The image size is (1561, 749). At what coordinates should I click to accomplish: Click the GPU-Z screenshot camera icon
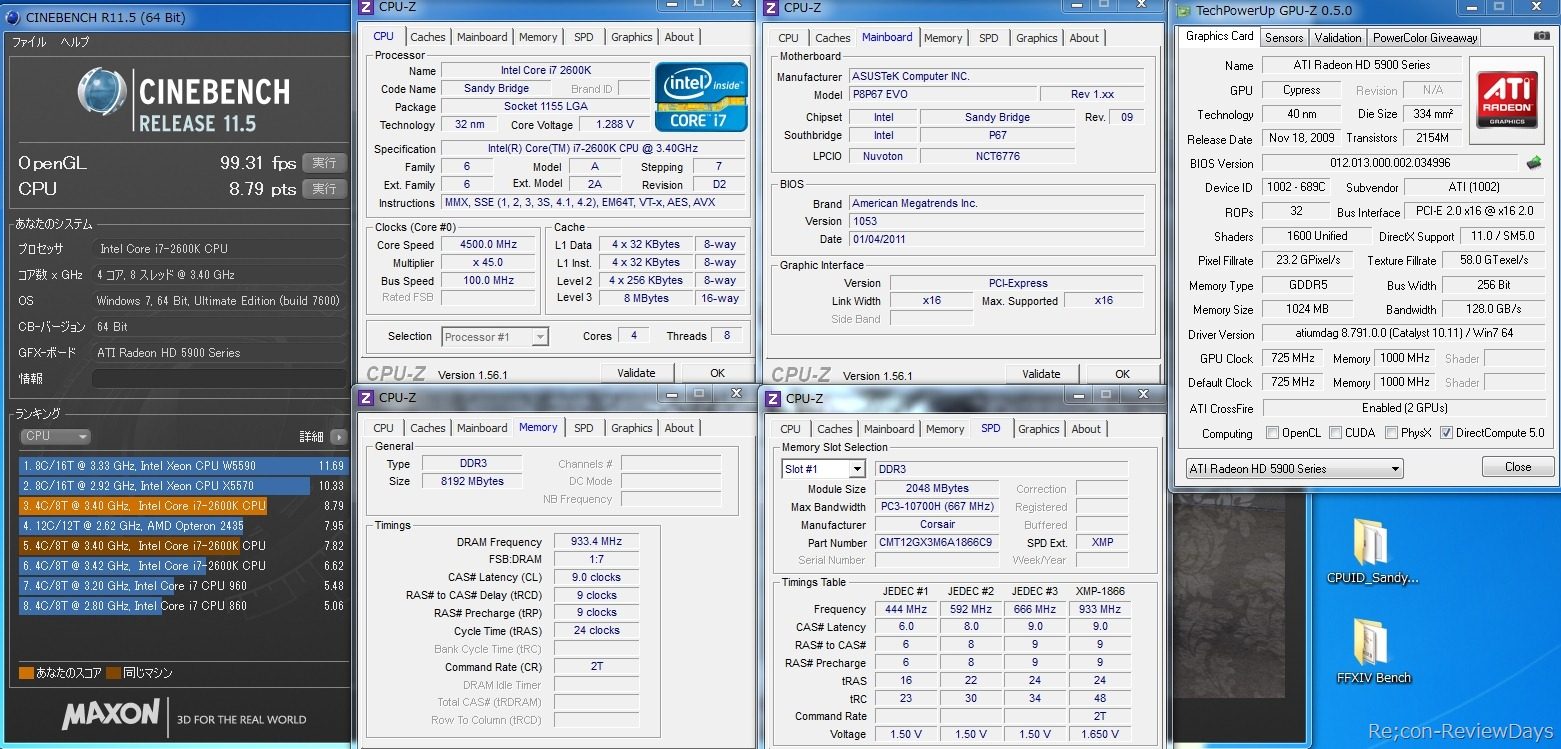pos(1541,37)
